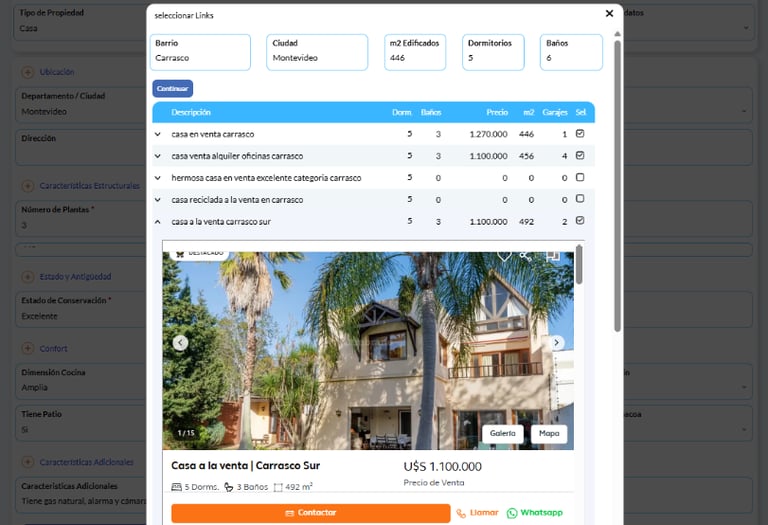Click the Whatsapp contact link
768x525 pixels.
(535, 513)
